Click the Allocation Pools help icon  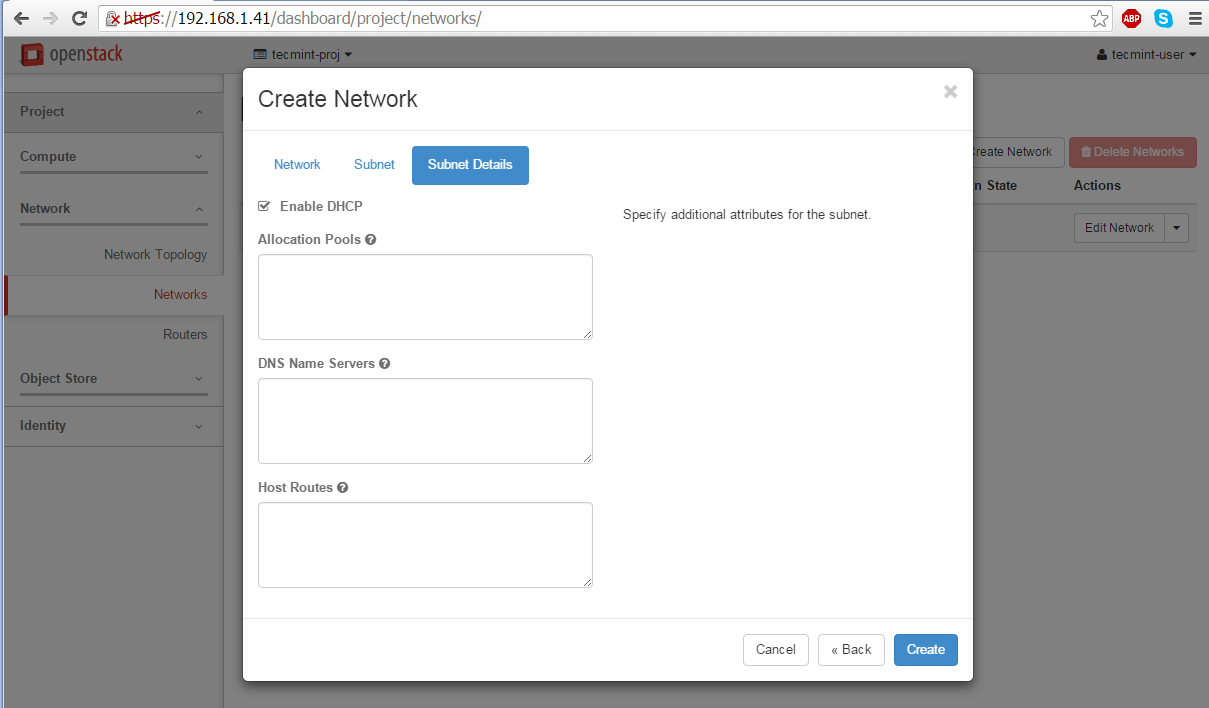pos(371,240)
